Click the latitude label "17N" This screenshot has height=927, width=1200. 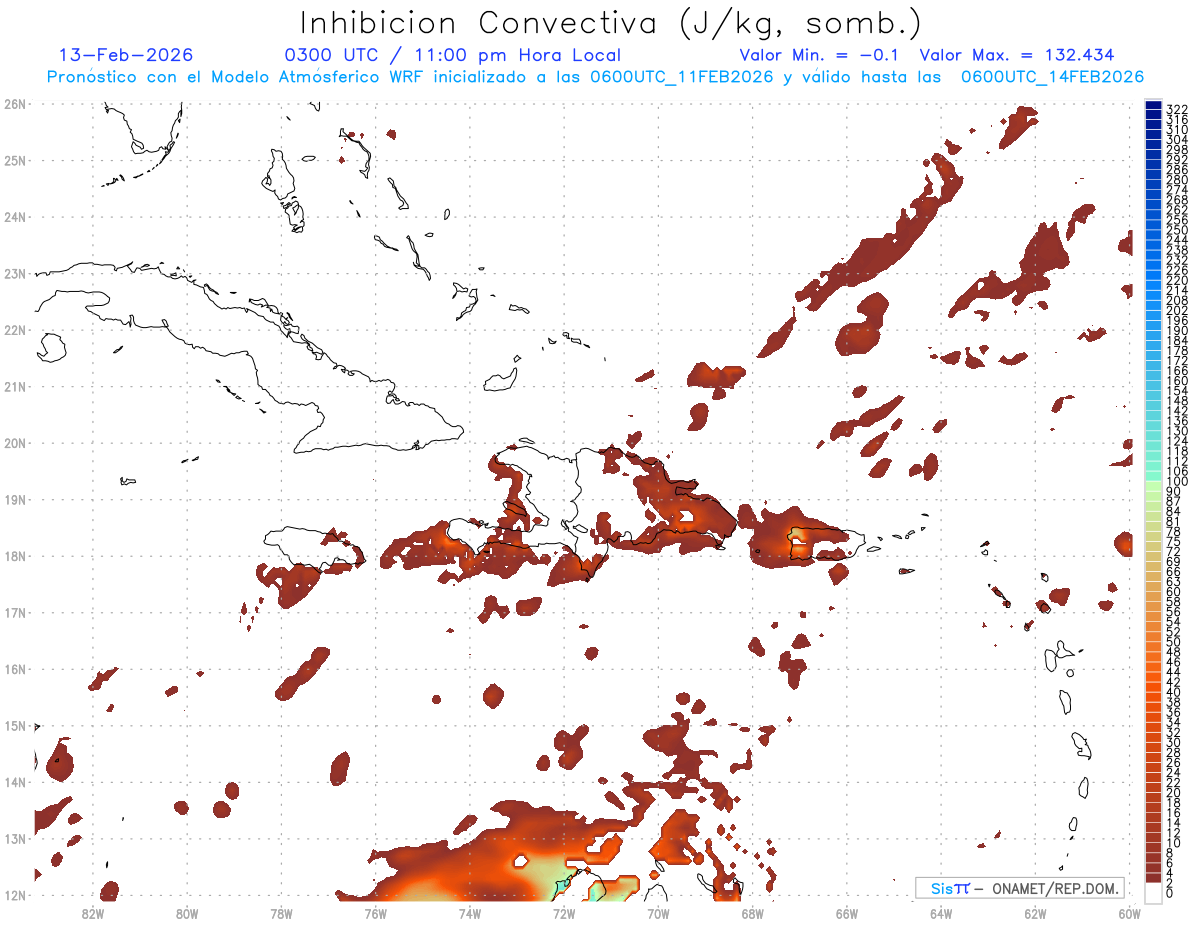[15, 612]
